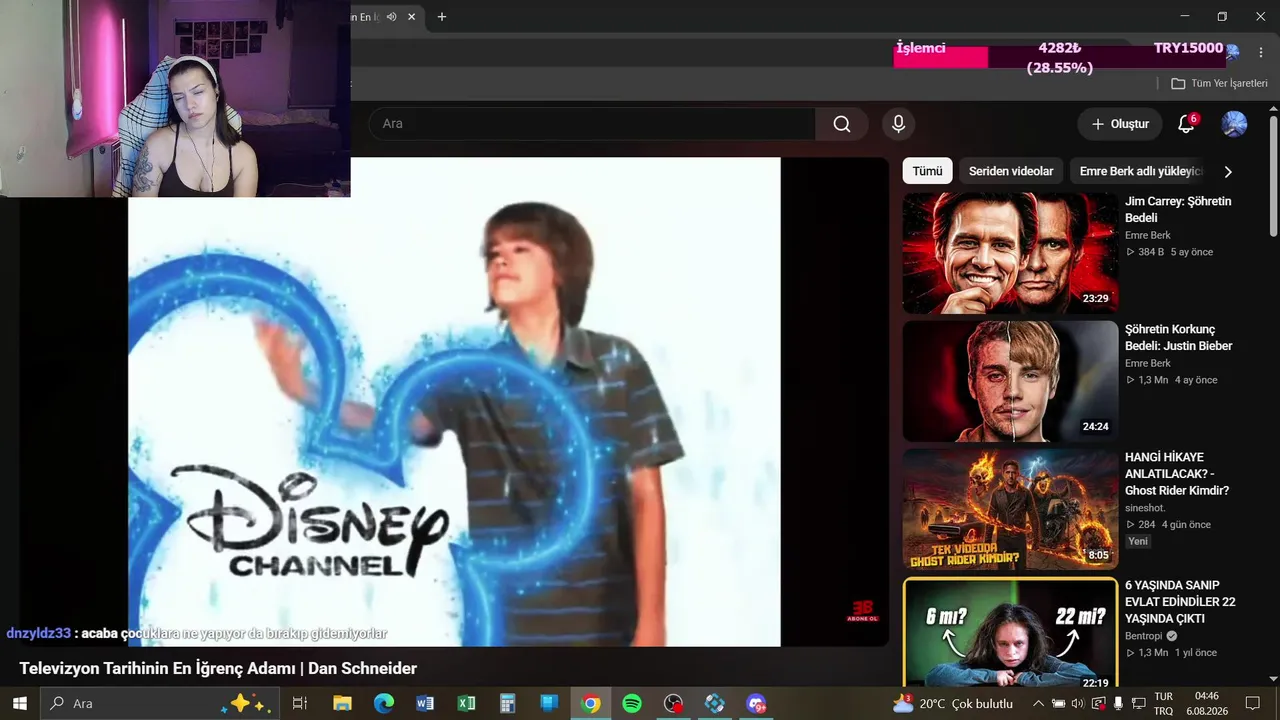1280x720 pixels.
Task: Open Tüm Yer İşaretleri bookmarks folder
Action: point(1219,84)
